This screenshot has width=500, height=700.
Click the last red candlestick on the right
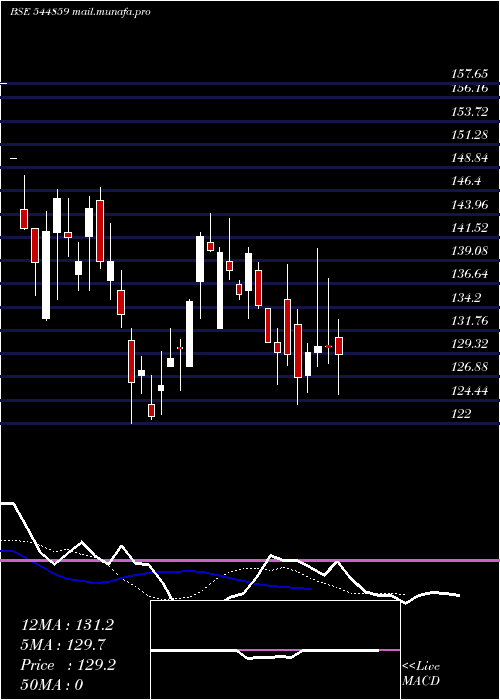coord(339,346)
